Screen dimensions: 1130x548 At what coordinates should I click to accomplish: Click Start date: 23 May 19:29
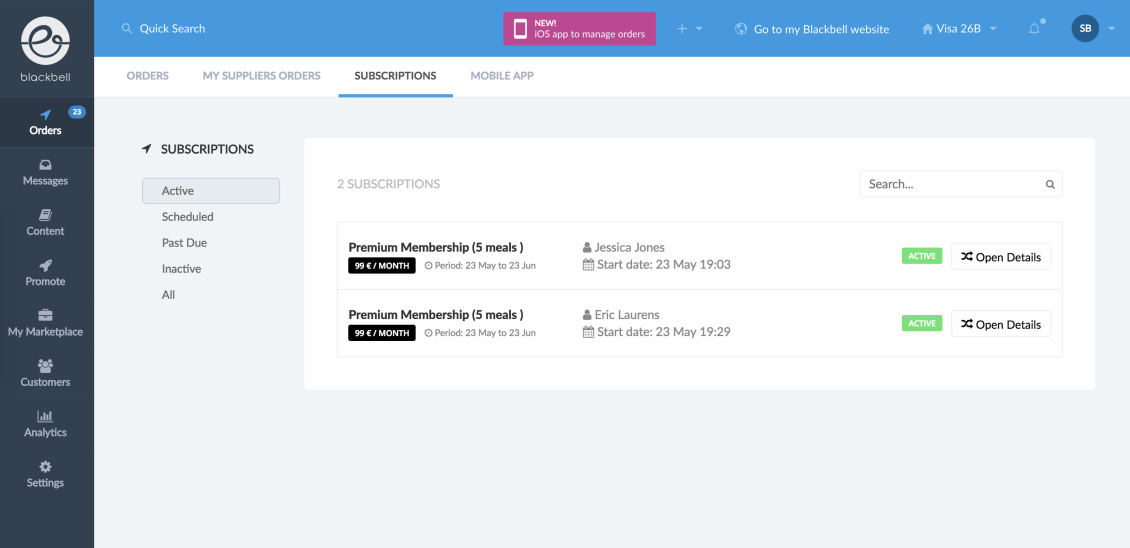(x=664, y=332)
